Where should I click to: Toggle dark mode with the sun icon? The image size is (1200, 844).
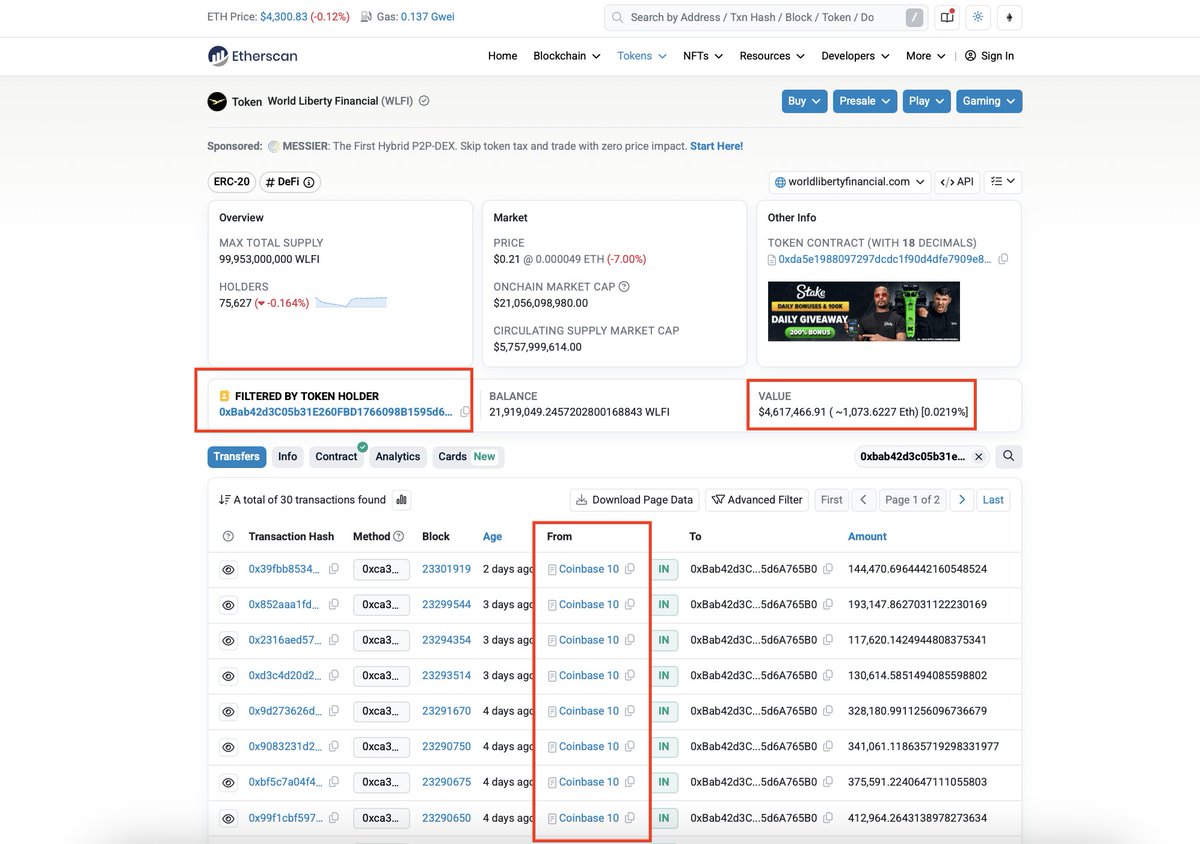(x=978, y=17)
